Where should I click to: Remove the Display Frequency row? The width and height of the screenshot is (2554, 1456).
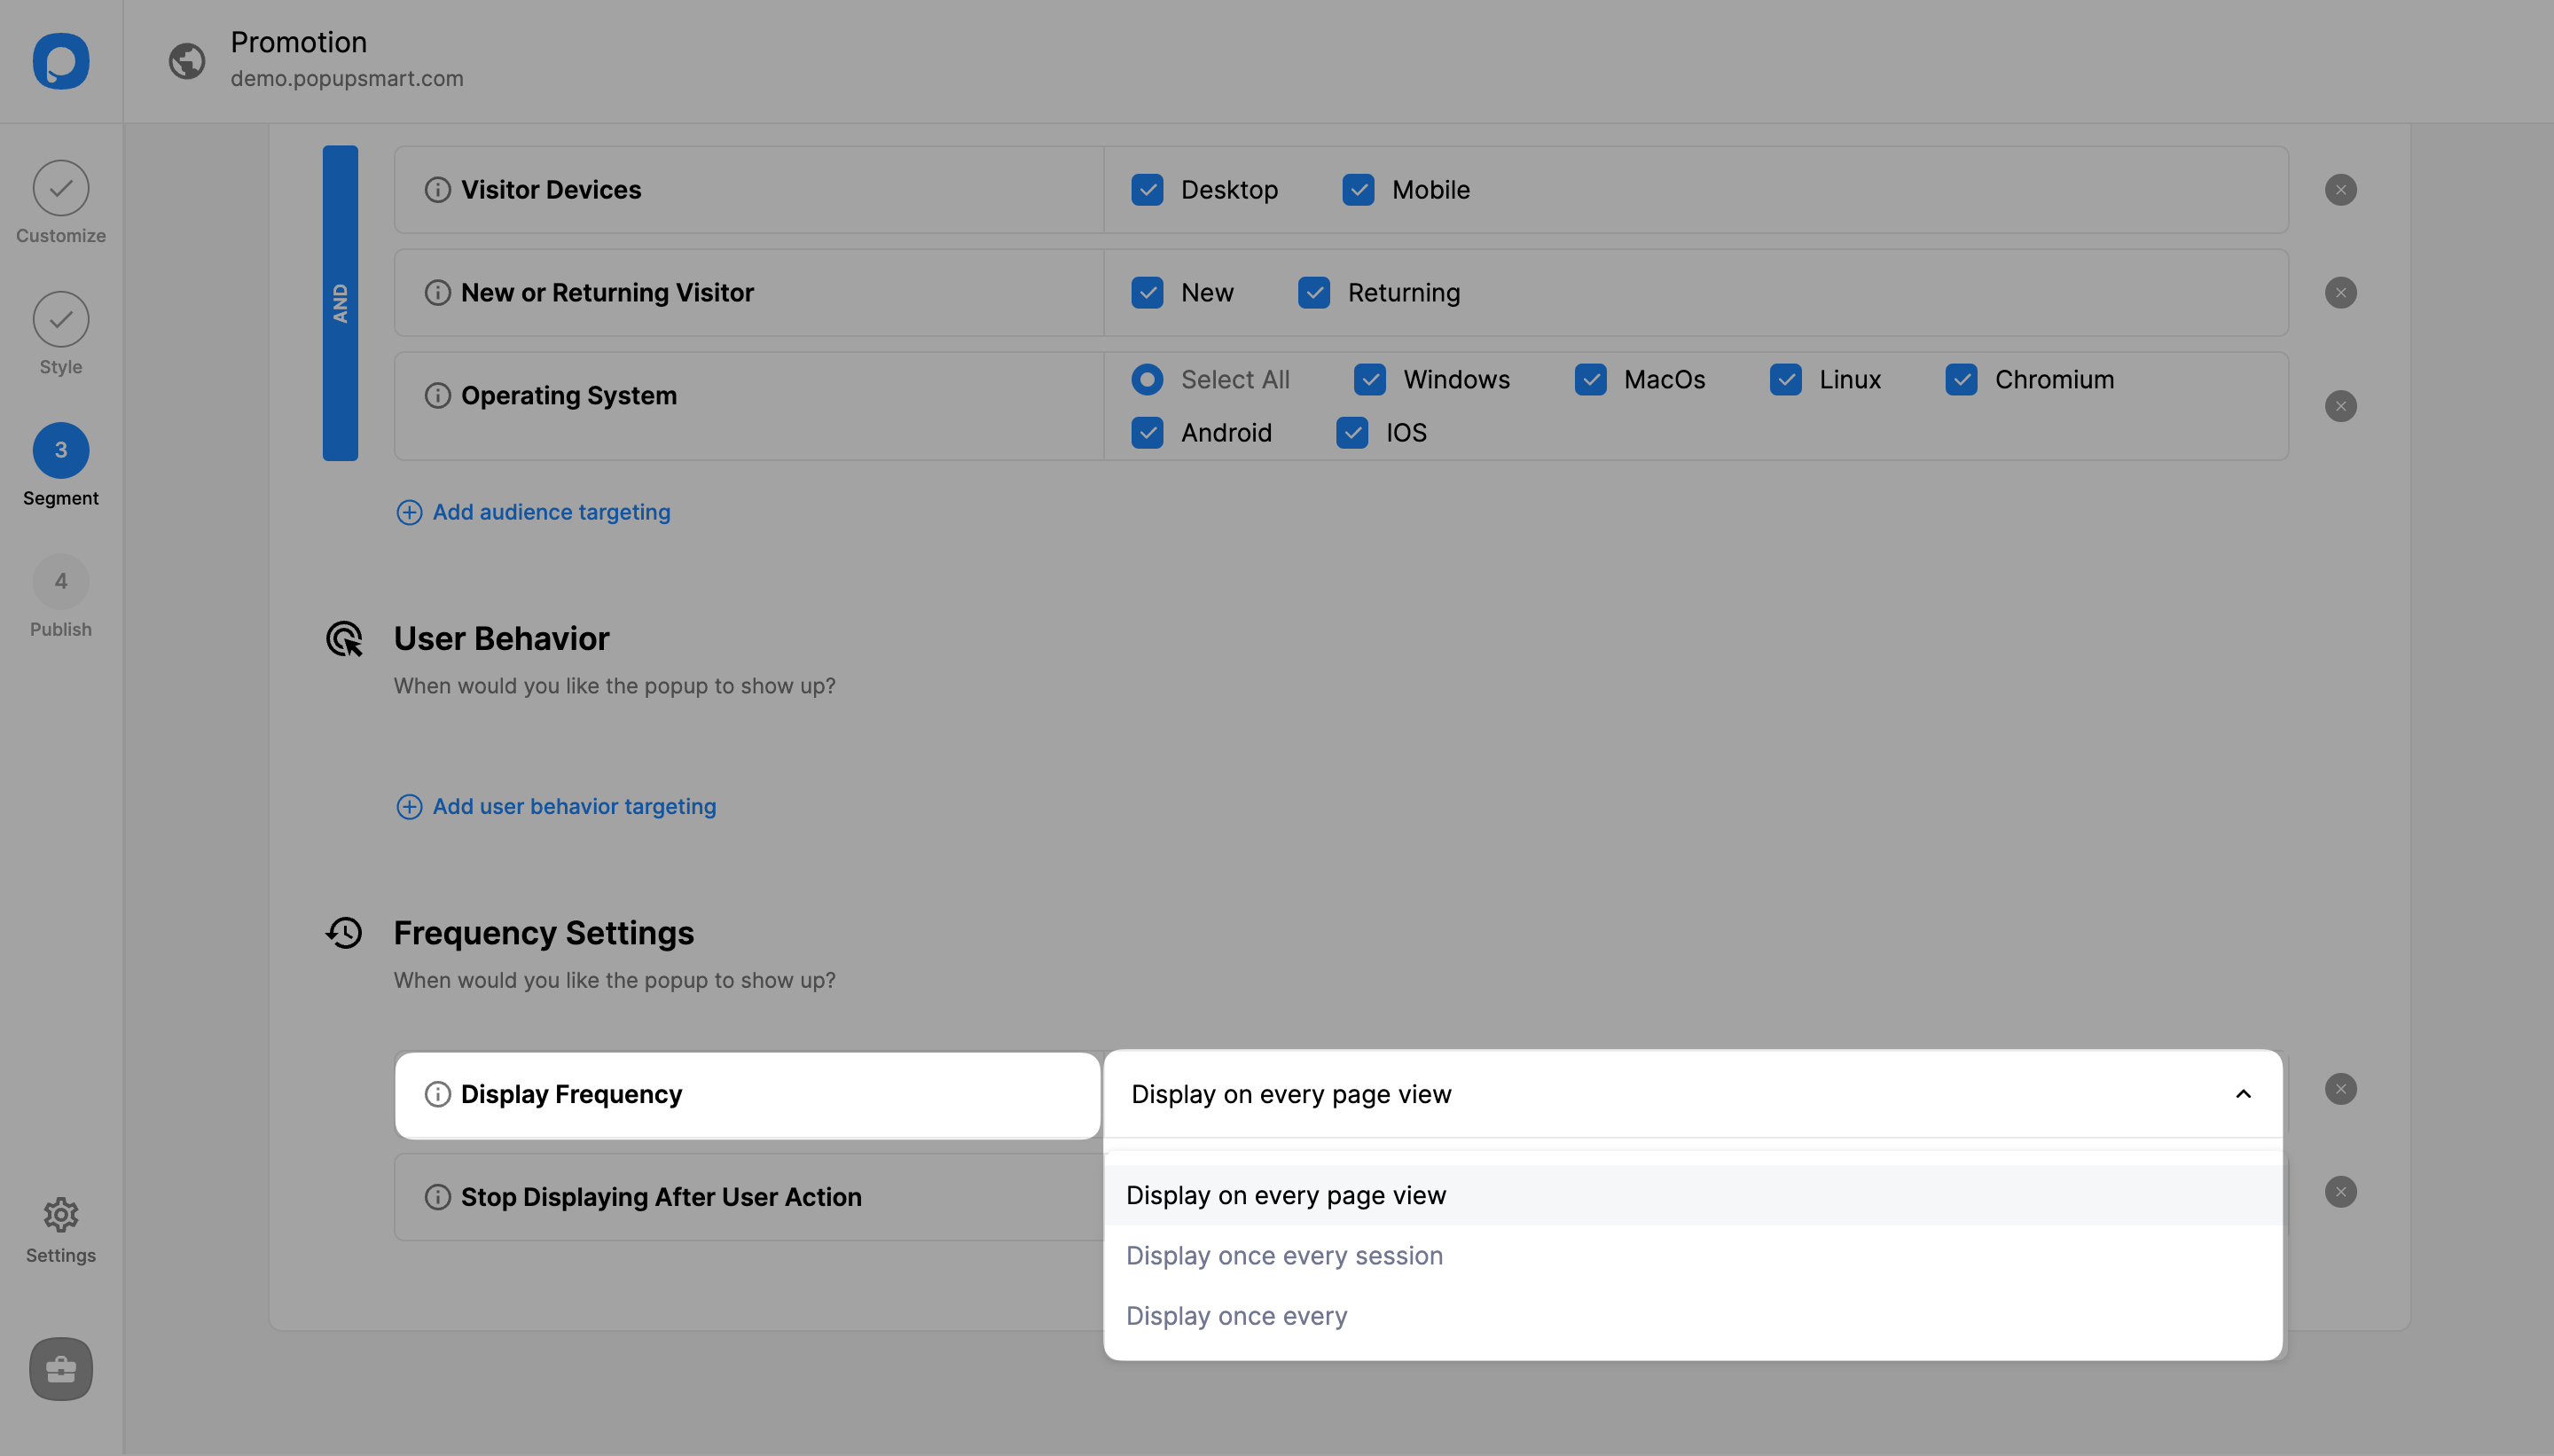tap(2340, 1089)
